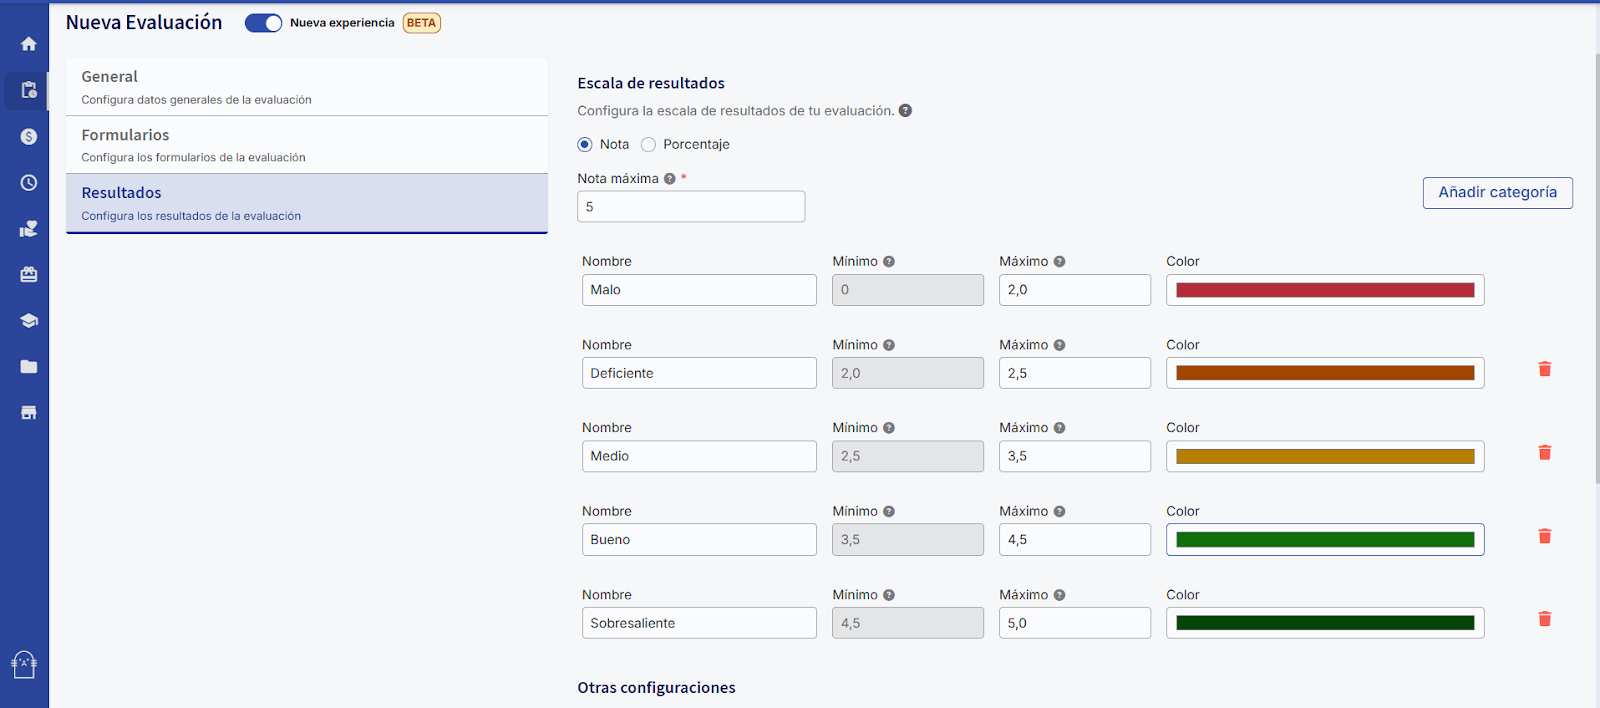Click the Nota máxima input field
This screenshot has height=708, width=1600.
coord(690,207)
